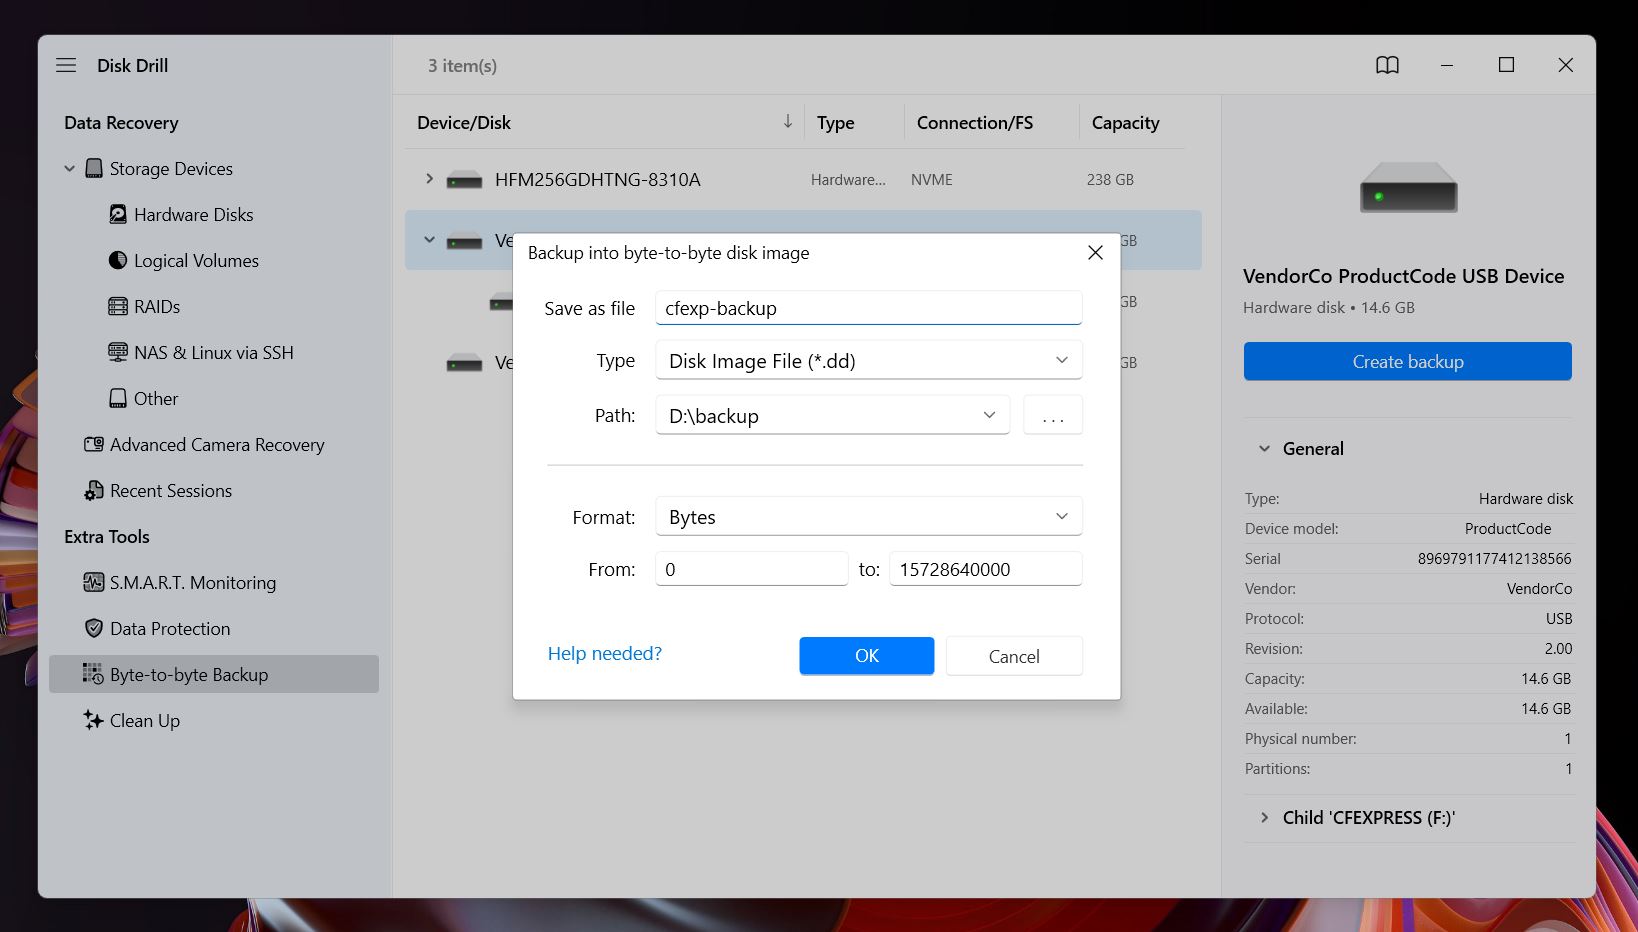This screenshot has height=932, width=1638.
Task: Open the hamburger menu beside Disk Drill
Action: (x=66, y=65)
